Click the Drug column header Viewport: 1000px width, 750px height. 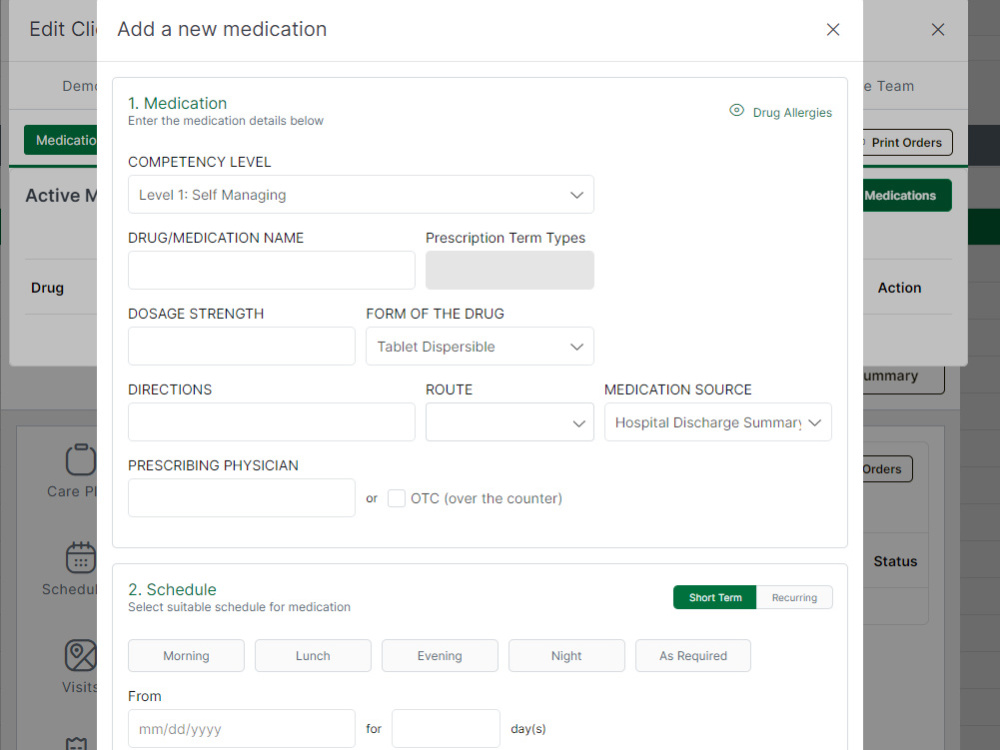point(47,288)
